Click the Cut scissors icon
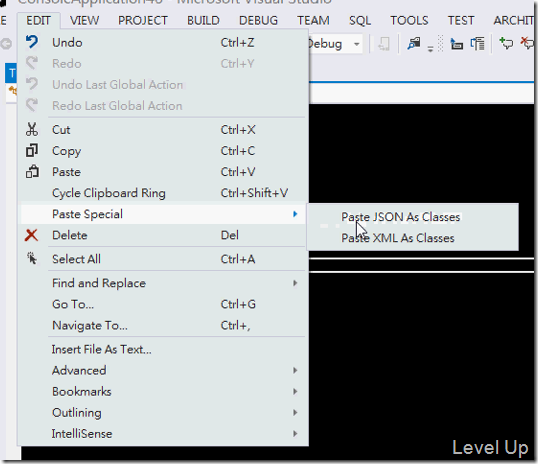Image resolution: width=538 pixels, height=464 pixels. 32,129
